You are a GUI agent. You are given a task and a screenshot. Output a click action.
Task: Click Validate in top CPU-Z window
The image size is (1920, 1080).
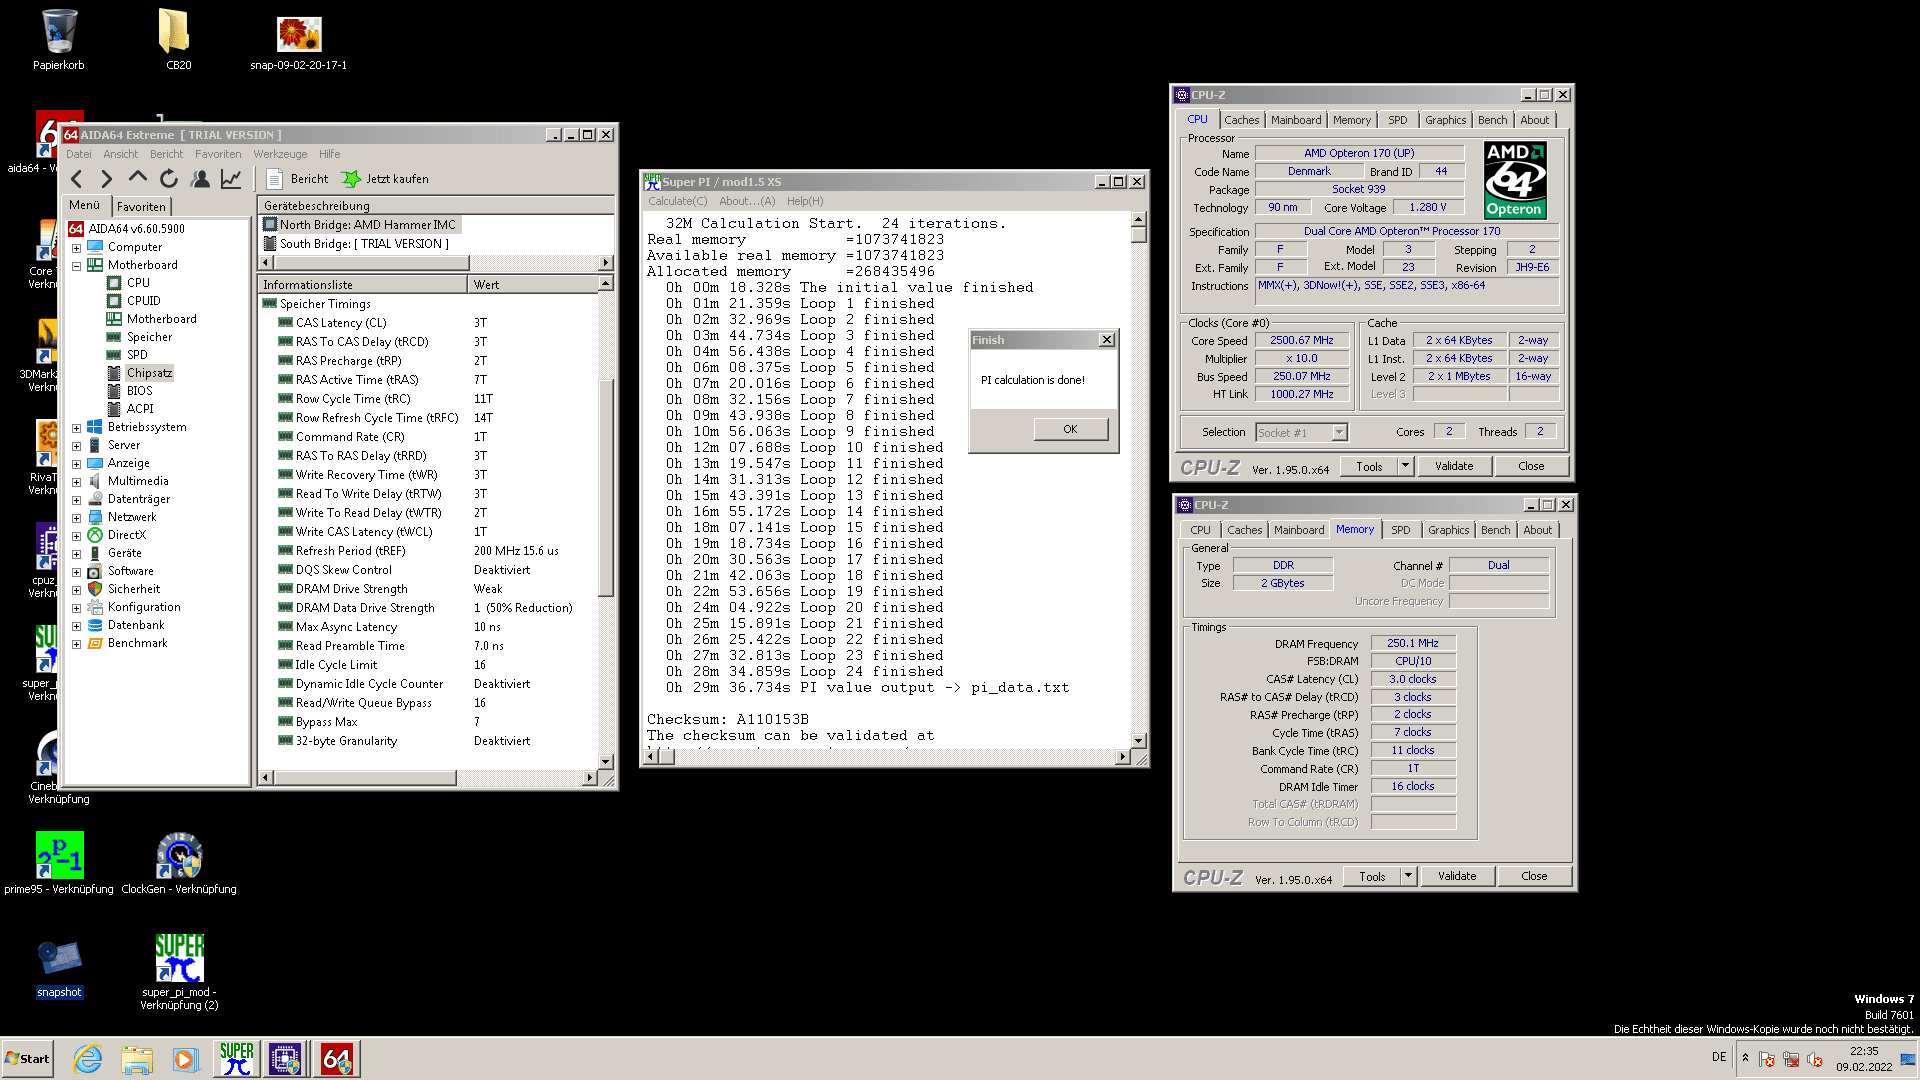click(x=1453, y=466)
